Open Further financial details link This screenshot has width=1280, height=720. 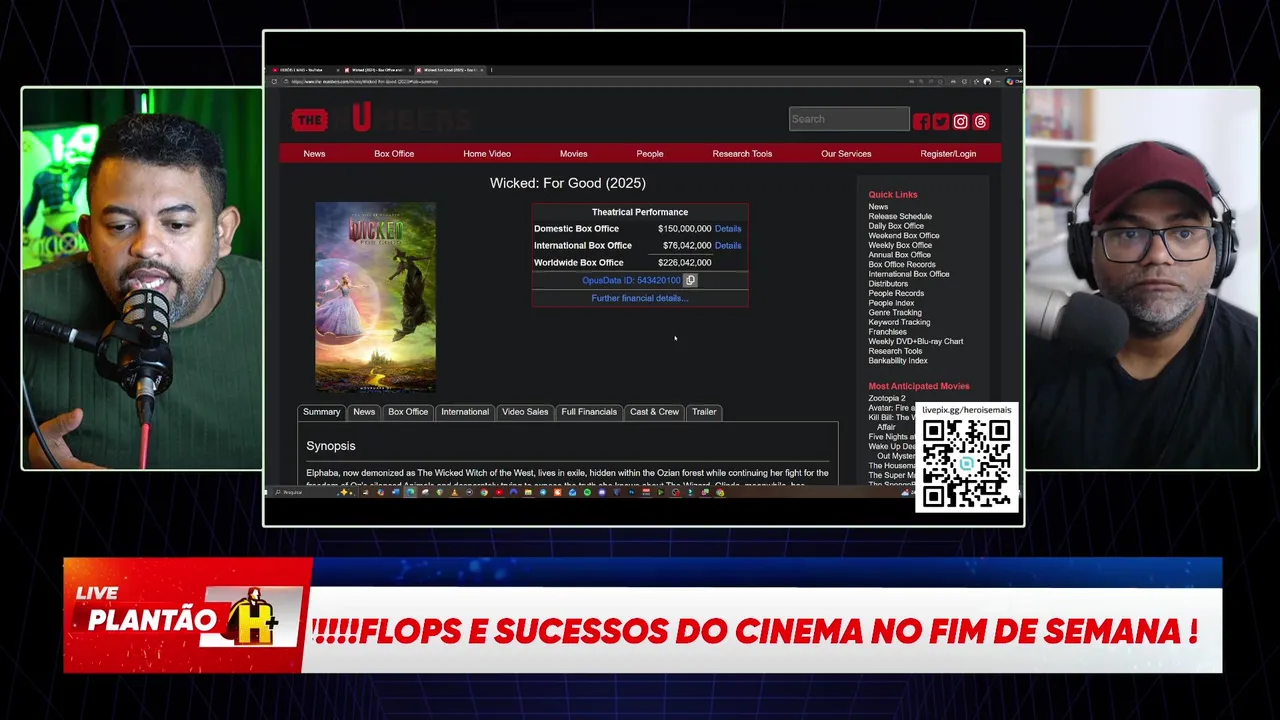tap(640, 298)
